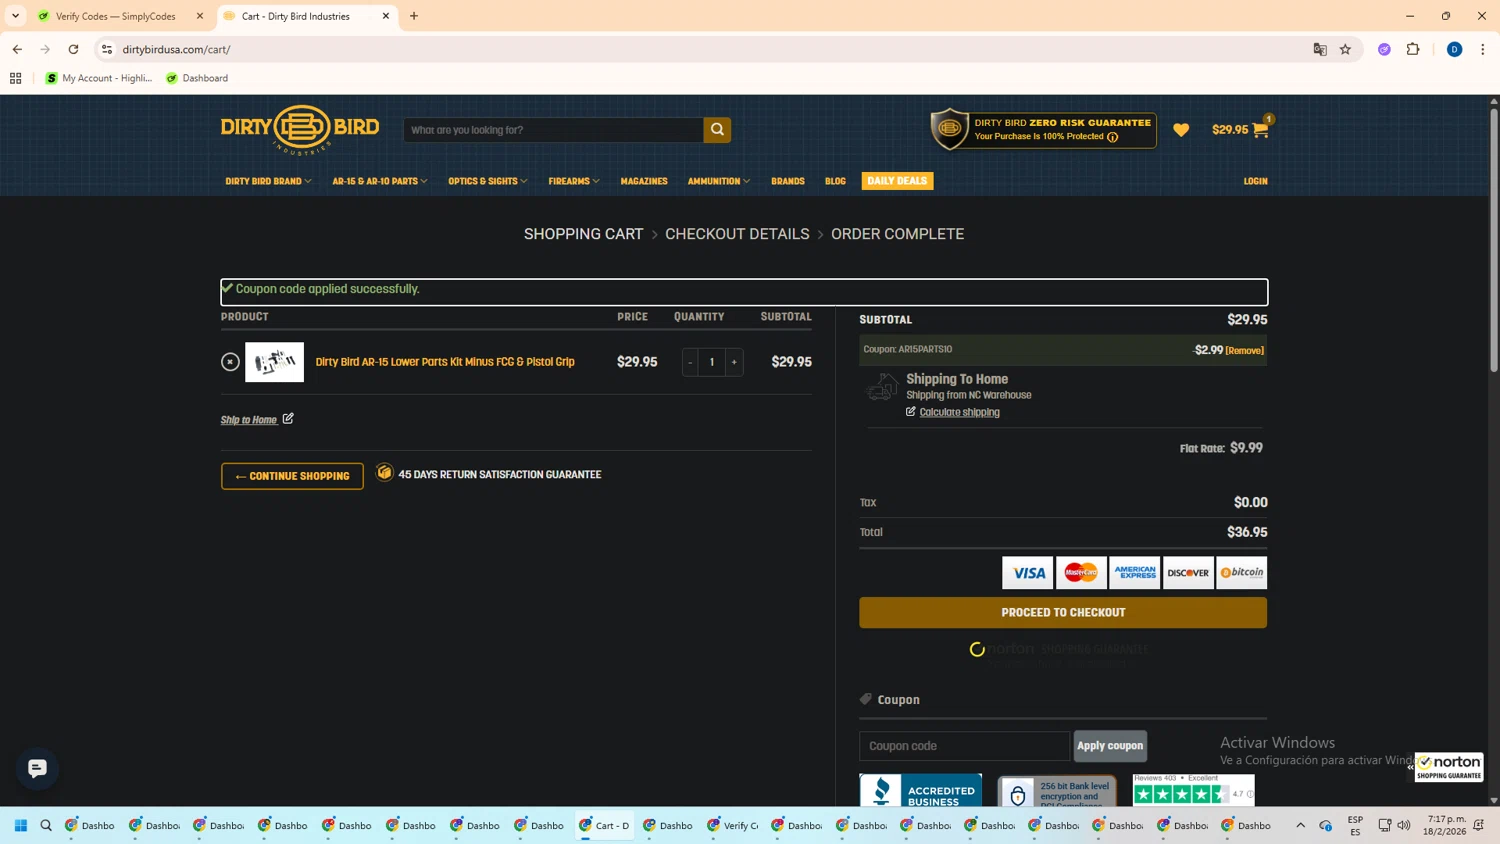
Task: Open the Chrome profile avatar
Action: click(1454, 49)
